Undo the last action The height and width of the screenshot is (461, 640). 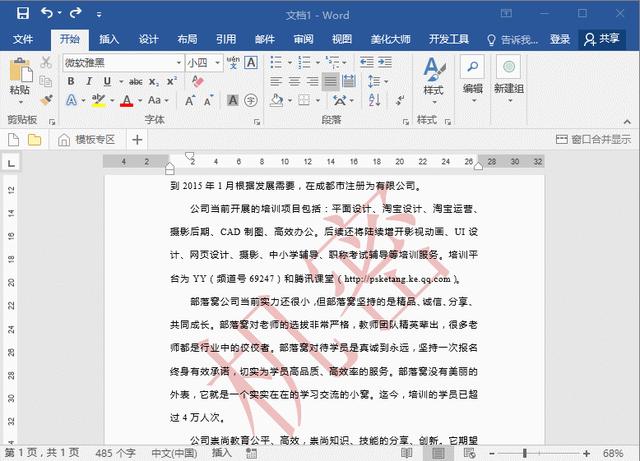tap(47, 14)
